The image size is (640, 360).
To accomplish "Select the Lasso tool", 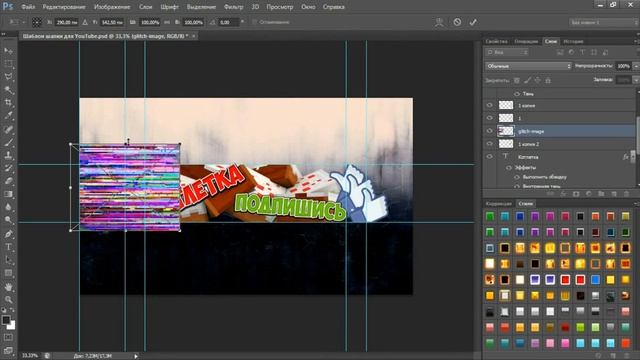I will 8,77.
